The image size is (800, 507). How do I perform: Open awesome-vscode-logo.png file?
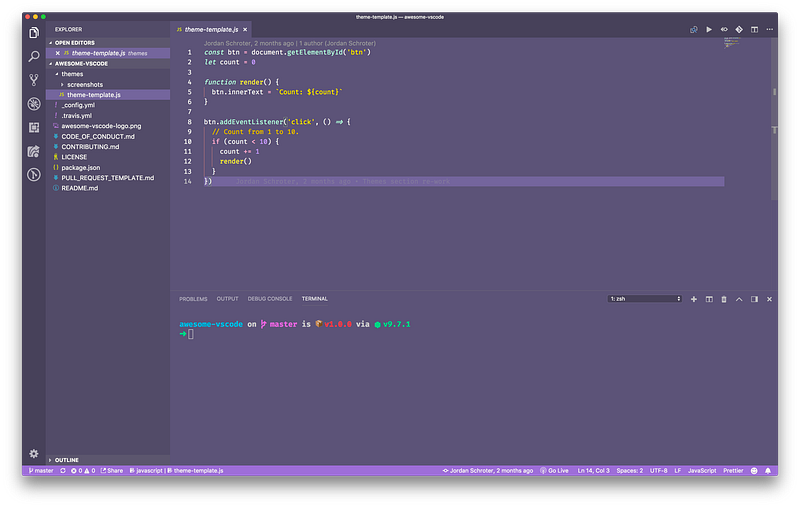click(101, 126)
